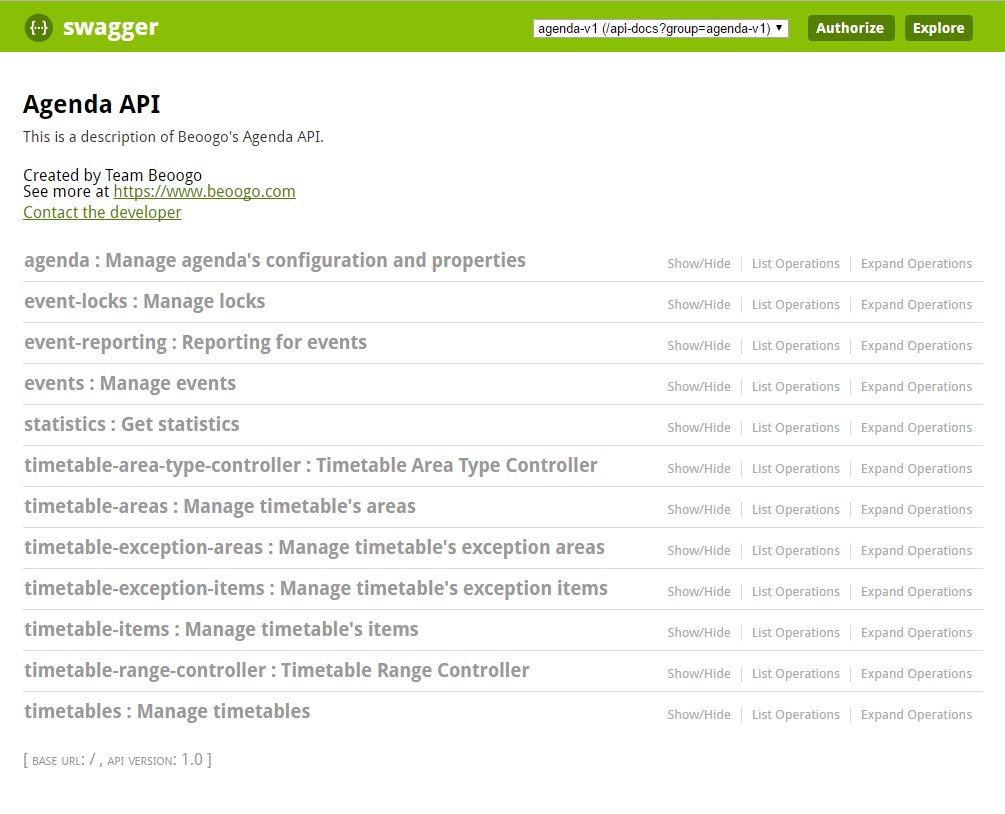This screenshot has width=1005, height=814.
Task: Expand Operations for timetable-items
Action: pyautogui.click(x=917, y=633)
